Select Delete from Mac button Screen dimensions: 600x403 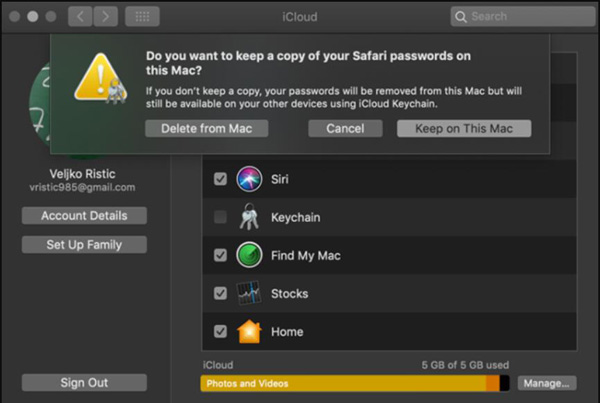[207, 129]
